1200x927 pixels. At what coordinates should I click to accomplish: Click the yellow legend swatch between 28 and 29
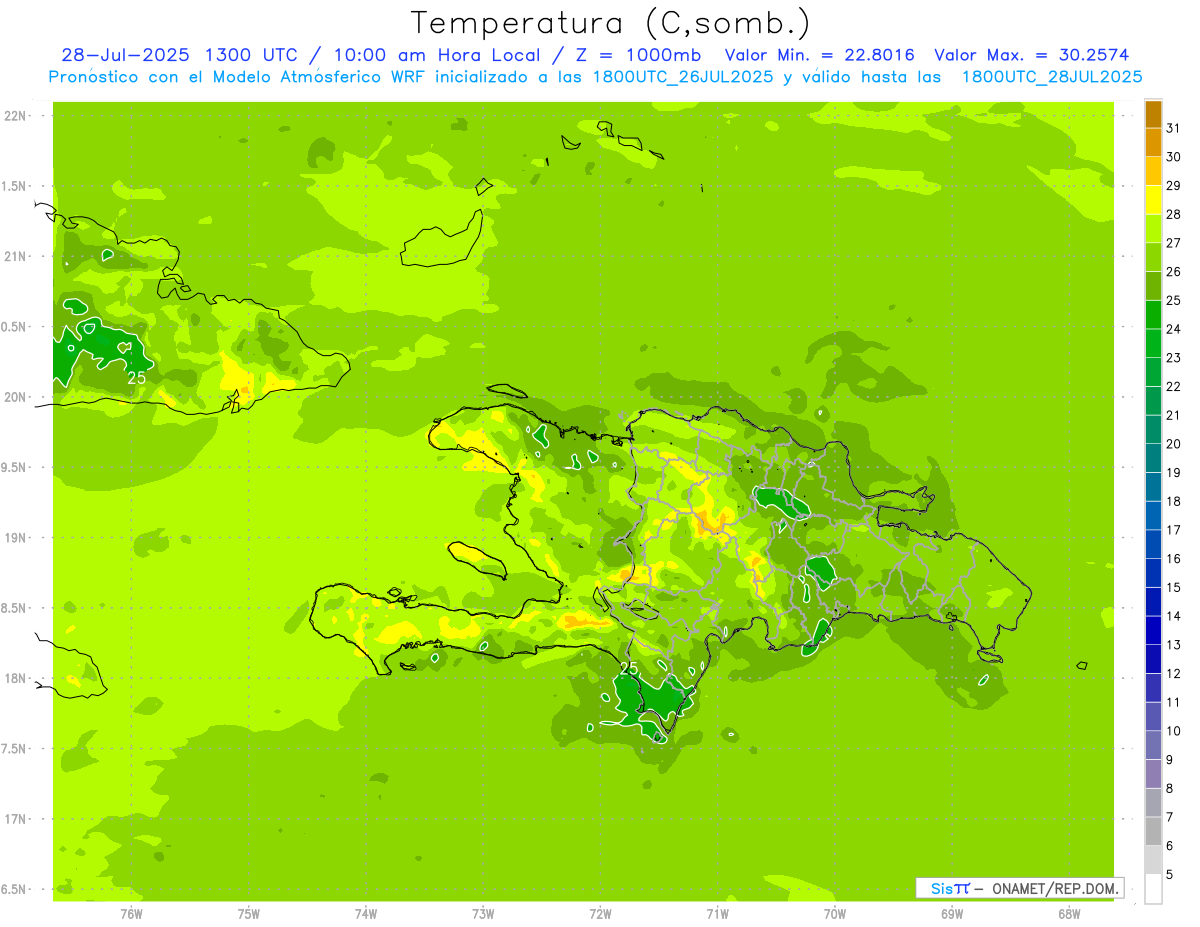1153,200
